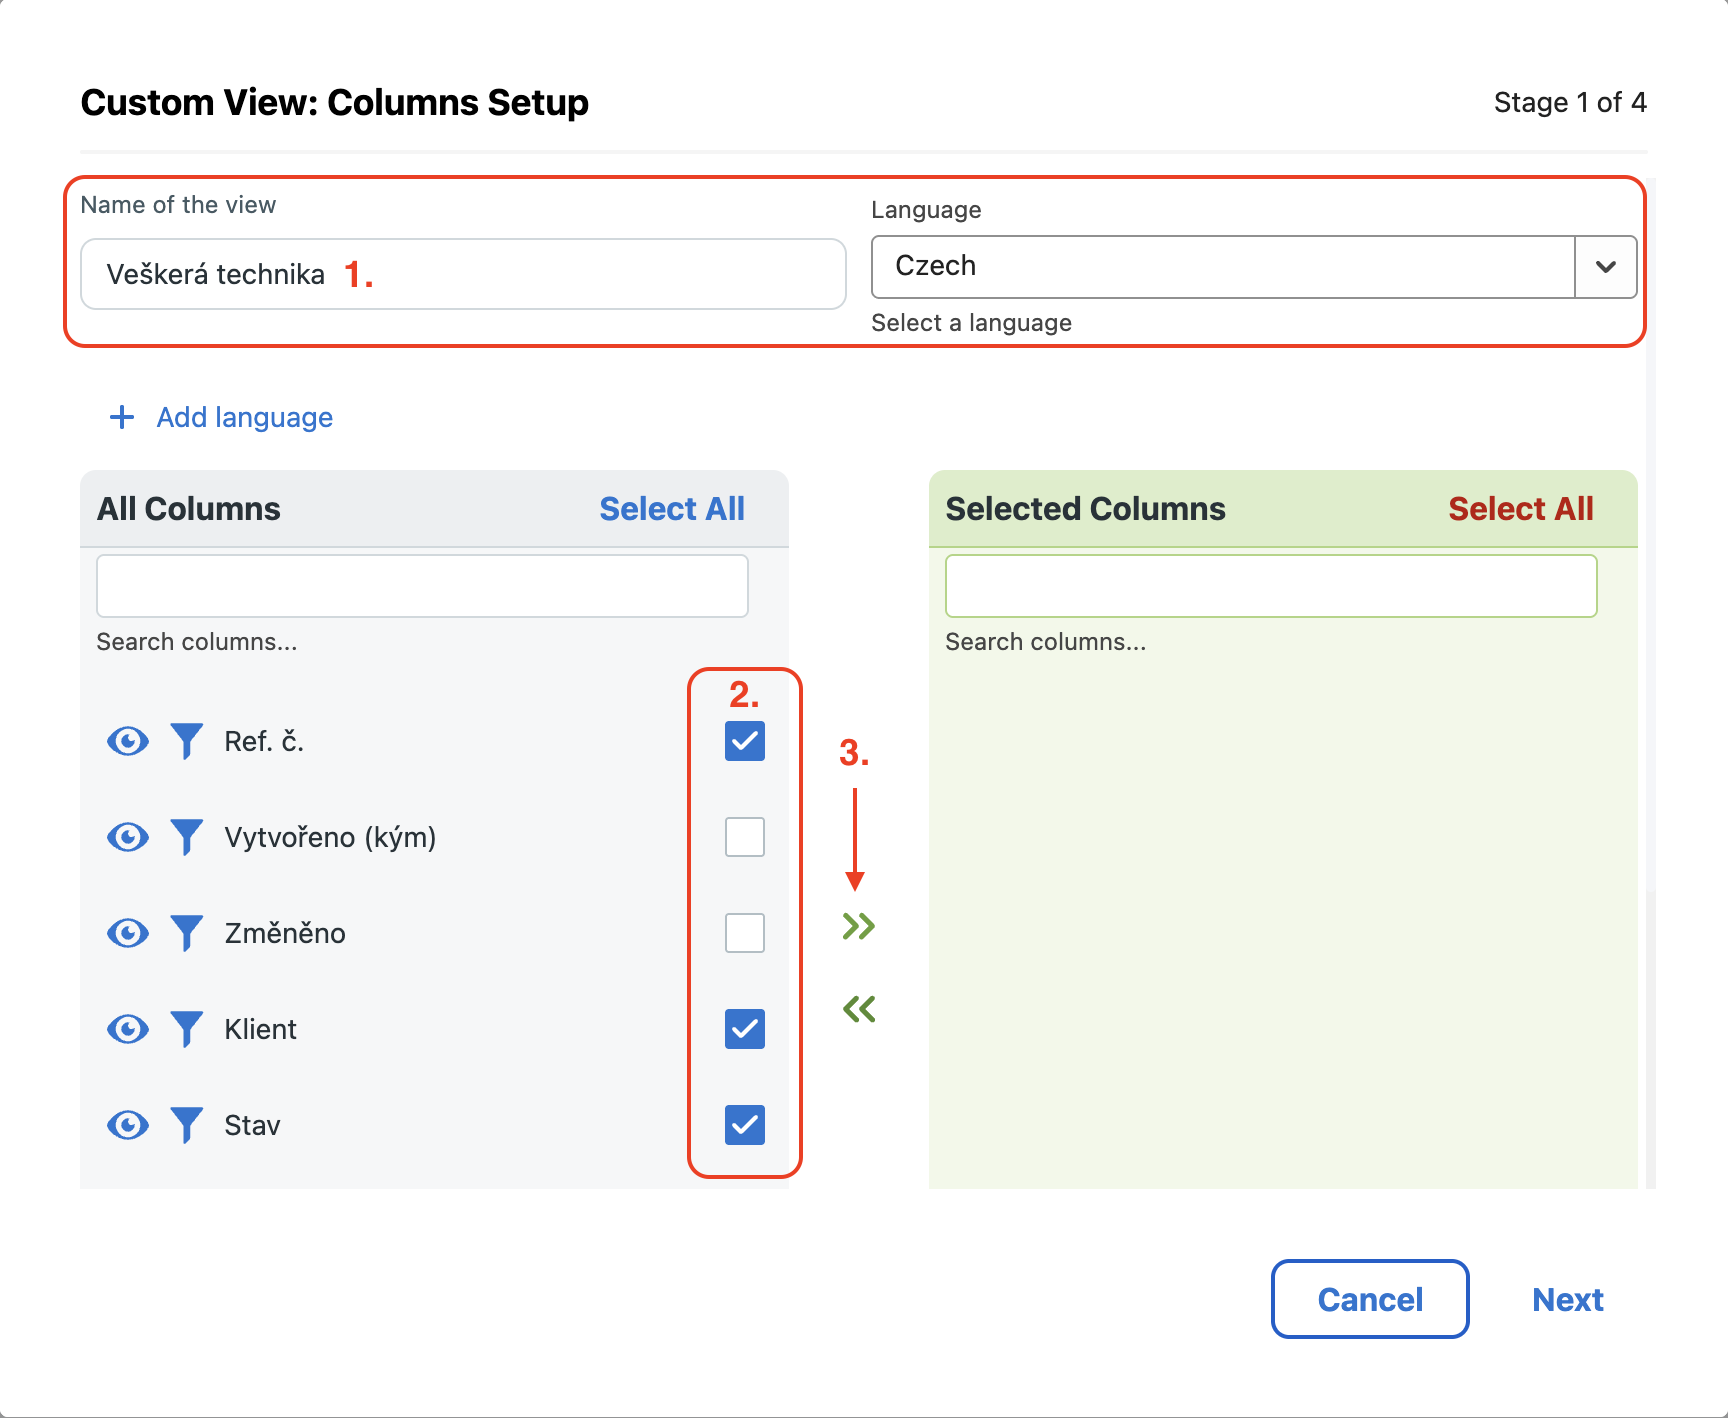Image resolution: width=1728 pixels, height=1418 pixels.
Task: Toggle eye visibility for Ref. č.
Action: [128, 741]
